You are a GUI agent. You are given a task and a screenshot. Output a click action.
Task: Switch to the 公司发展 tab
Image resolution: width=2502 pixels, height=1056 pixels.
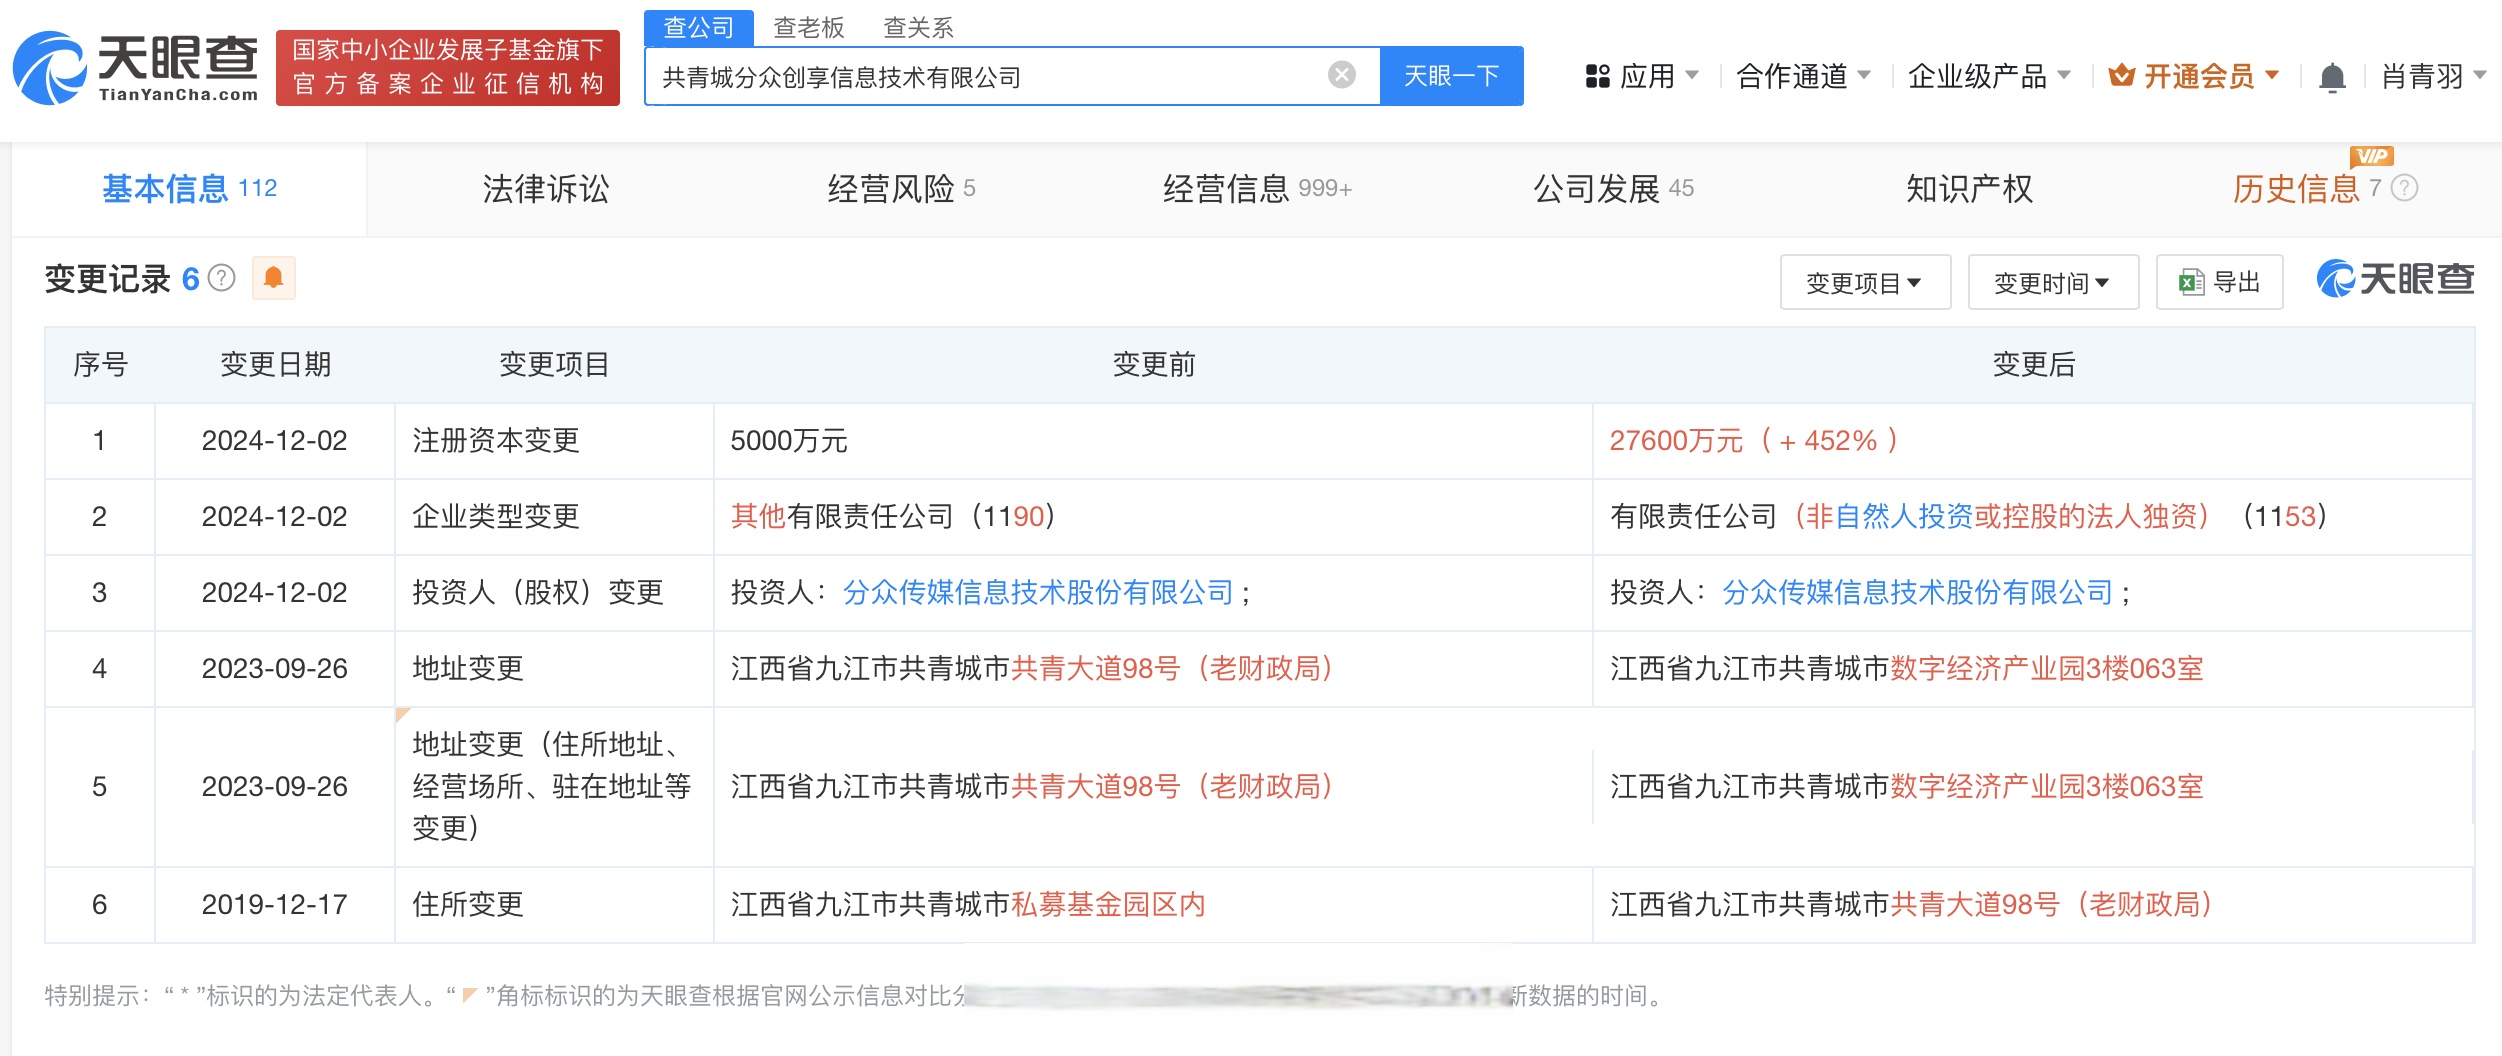pos(1613,188)
